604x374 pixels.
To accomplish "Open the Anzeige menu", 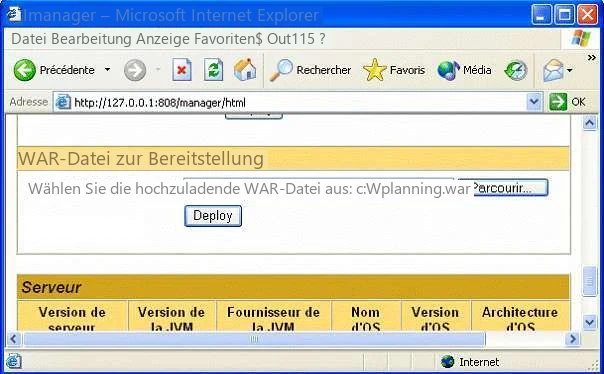I will 163,39.
